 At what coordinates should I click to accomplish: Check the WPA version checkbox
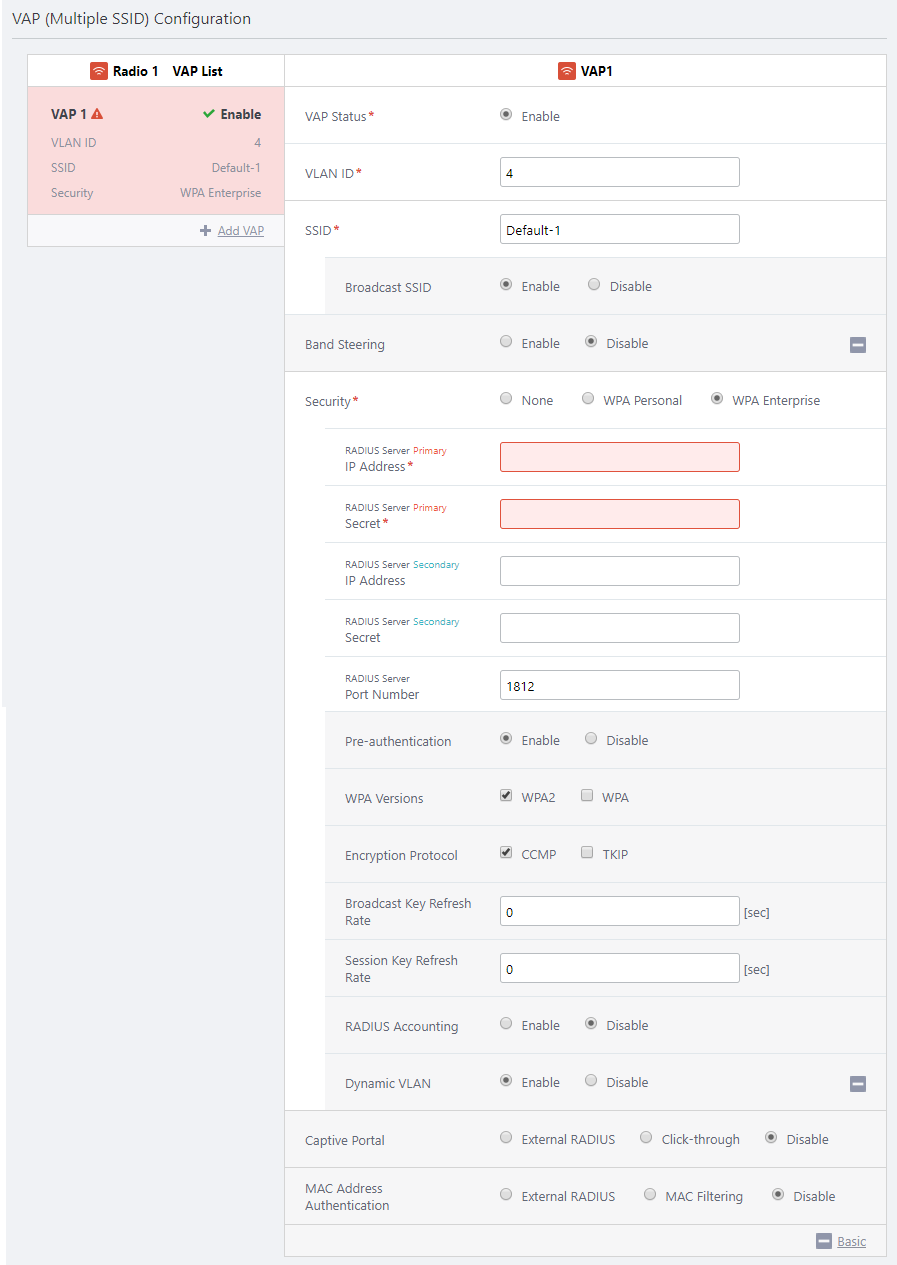click(588, 796)
